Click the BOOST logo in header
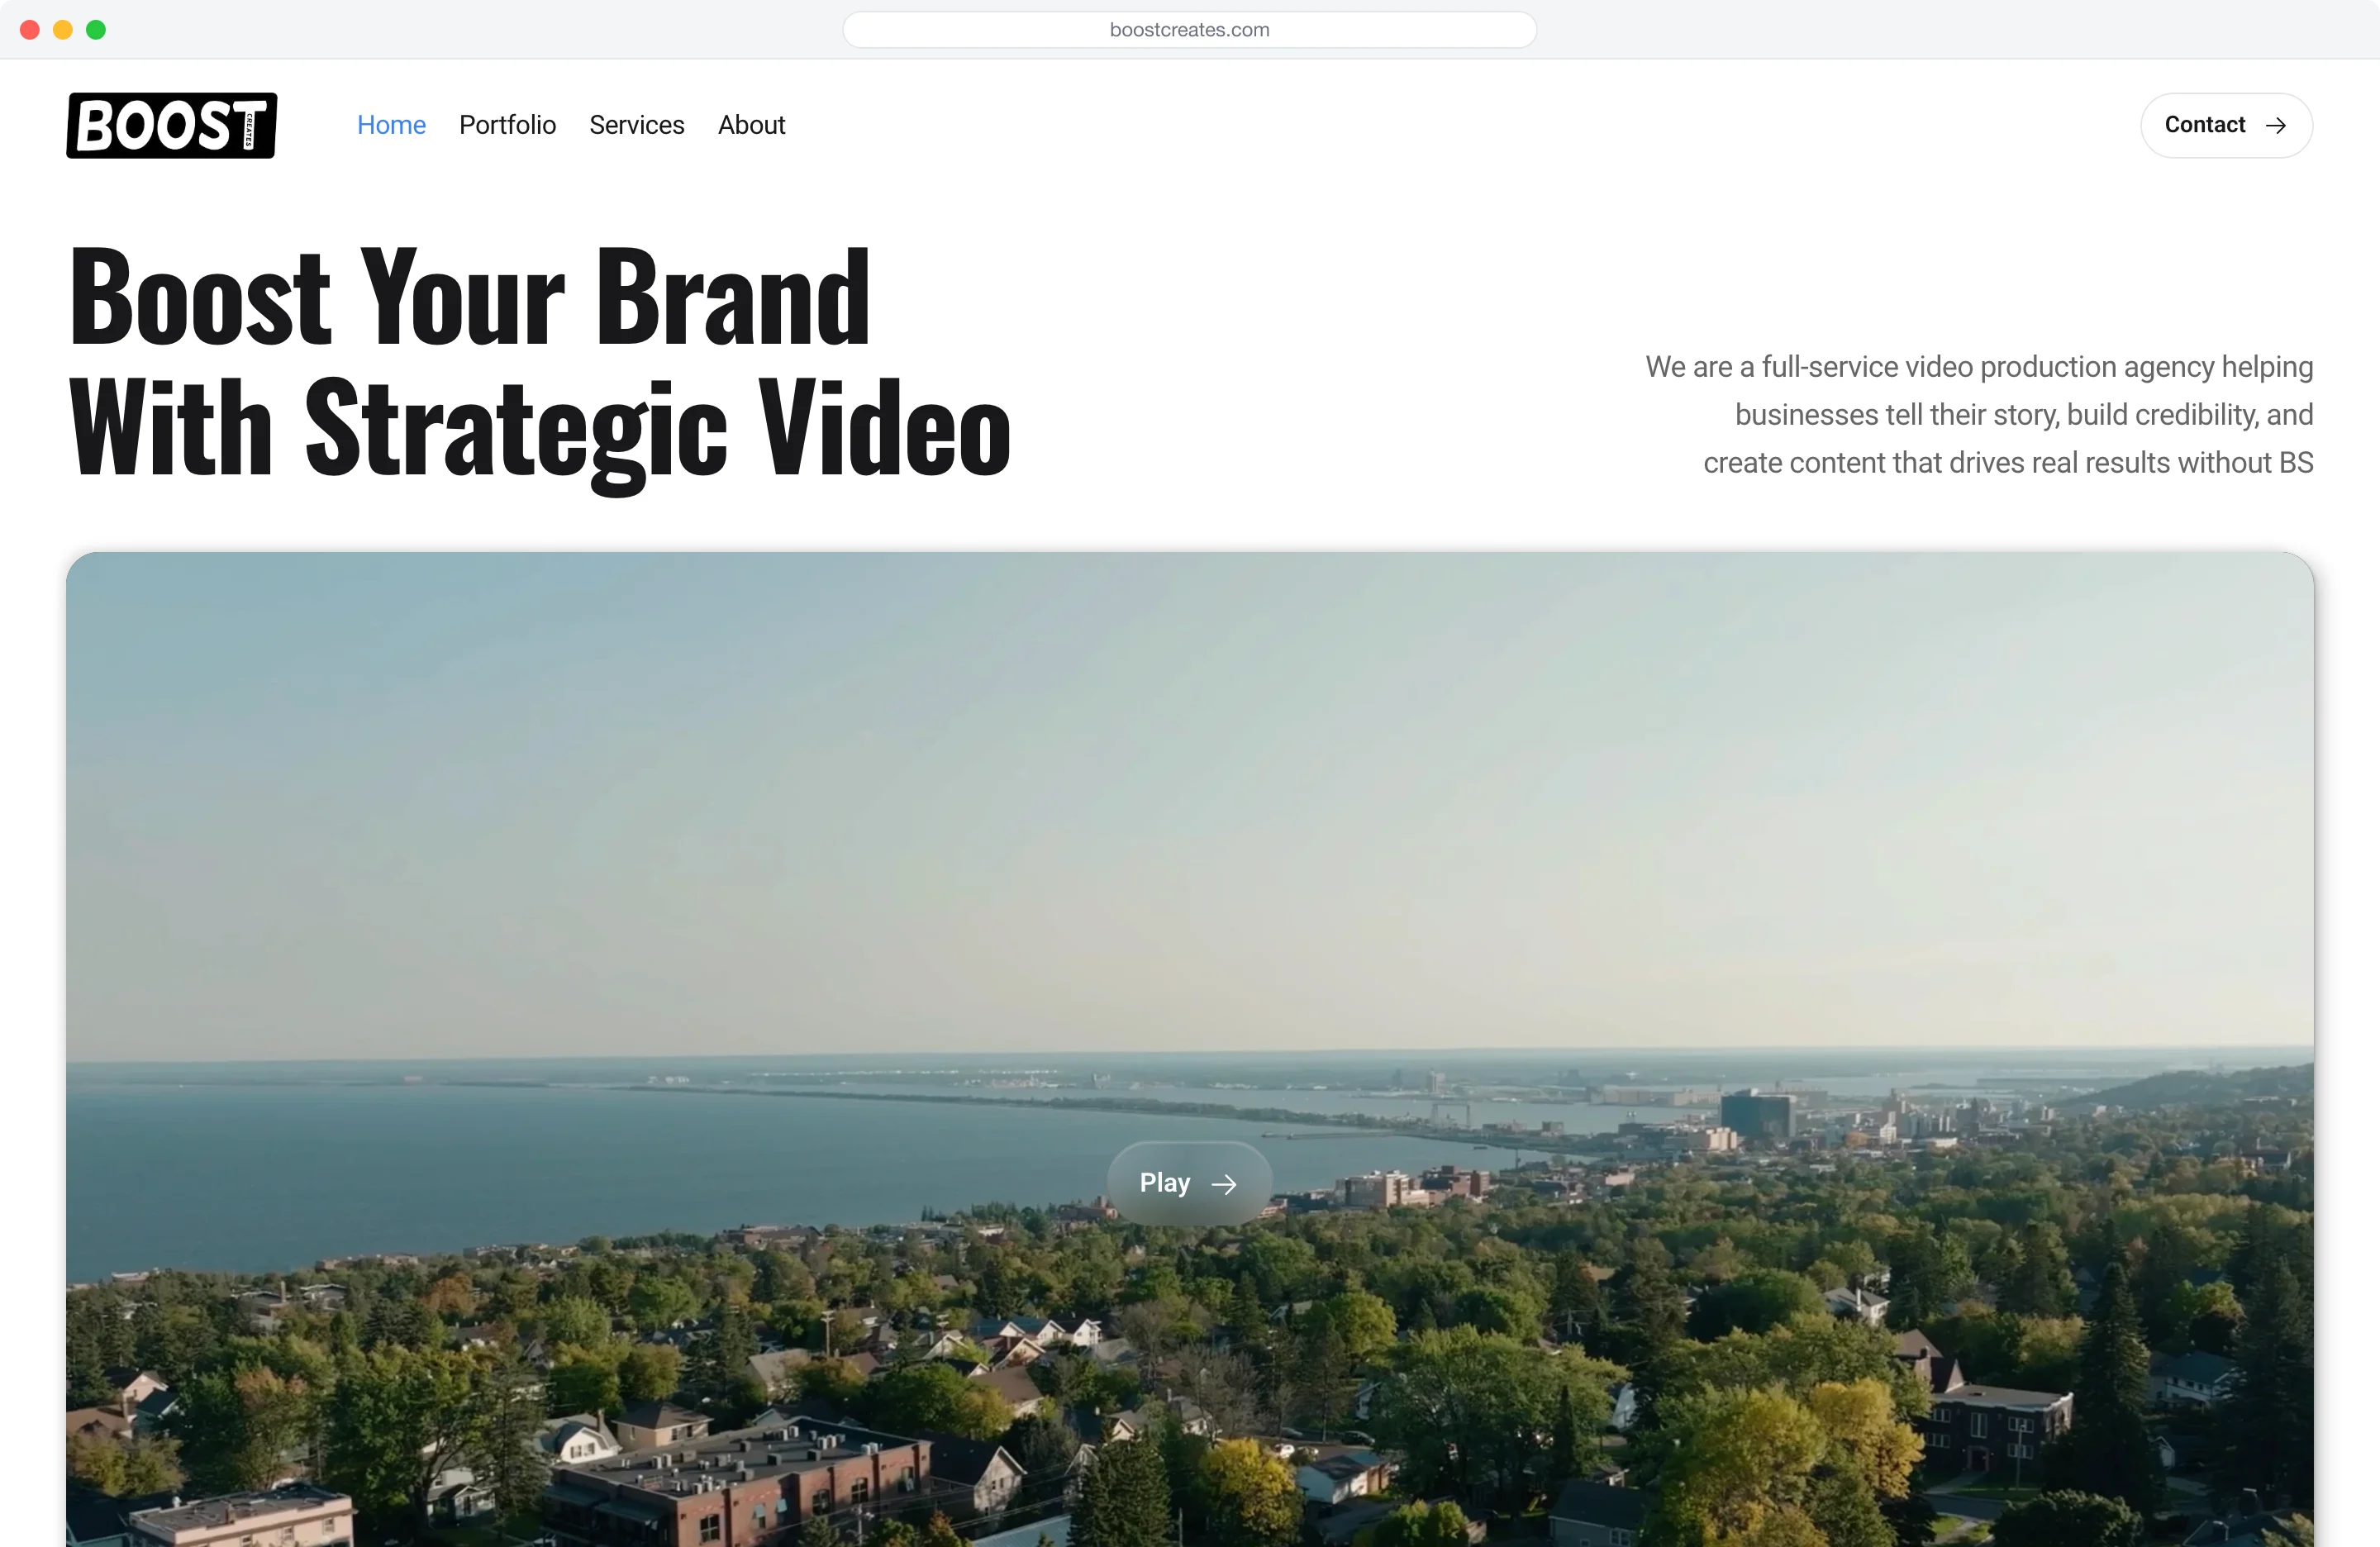 click(172, 125)
